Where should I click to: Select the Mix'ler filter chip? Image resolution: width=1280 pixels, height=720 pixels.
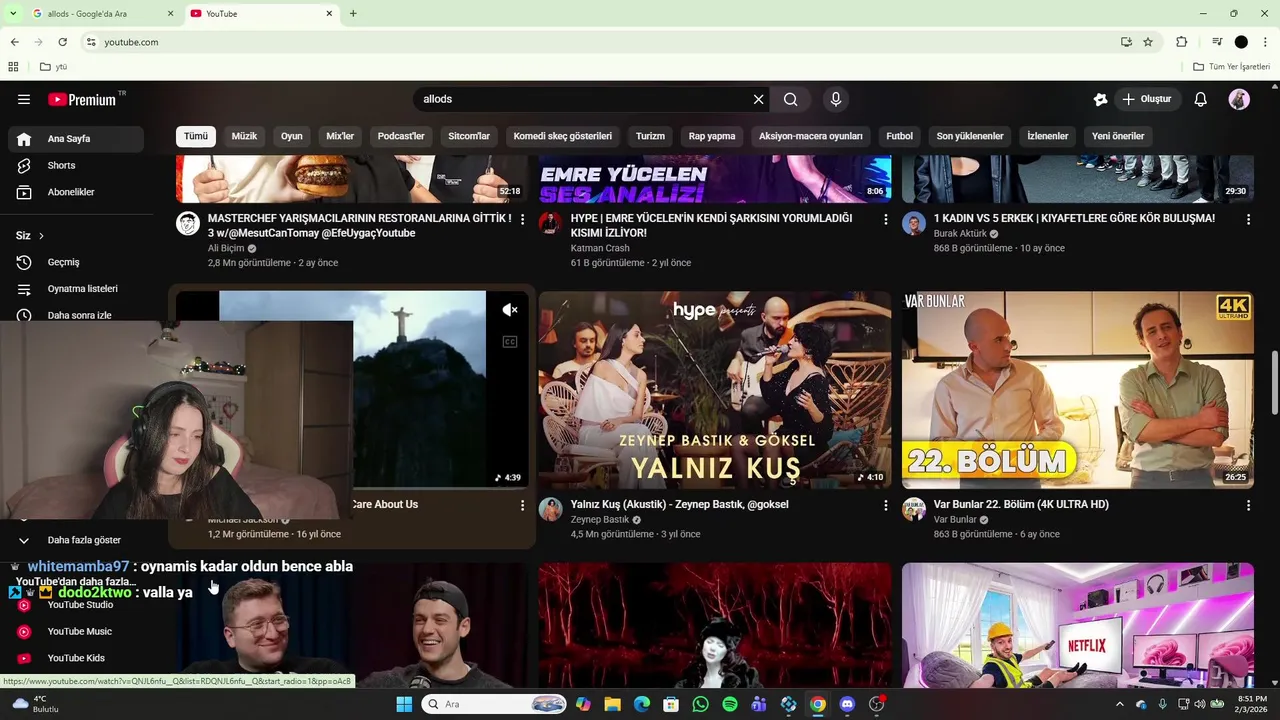tap(340, 136)
